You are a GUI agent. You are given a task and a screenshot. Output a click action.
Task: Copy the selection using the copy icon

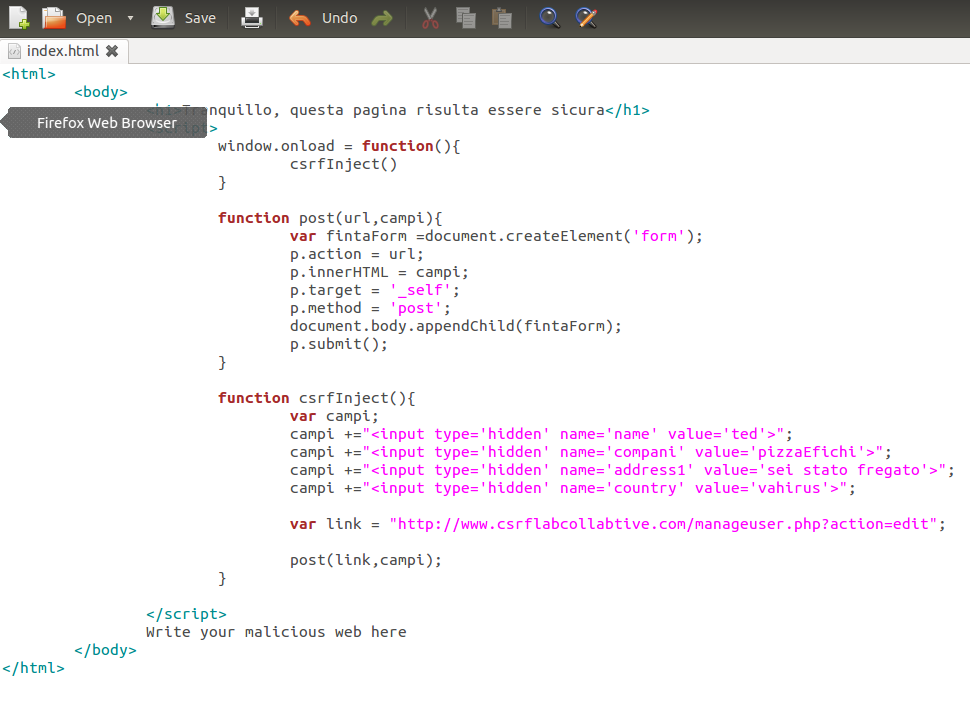pos(466,18)
